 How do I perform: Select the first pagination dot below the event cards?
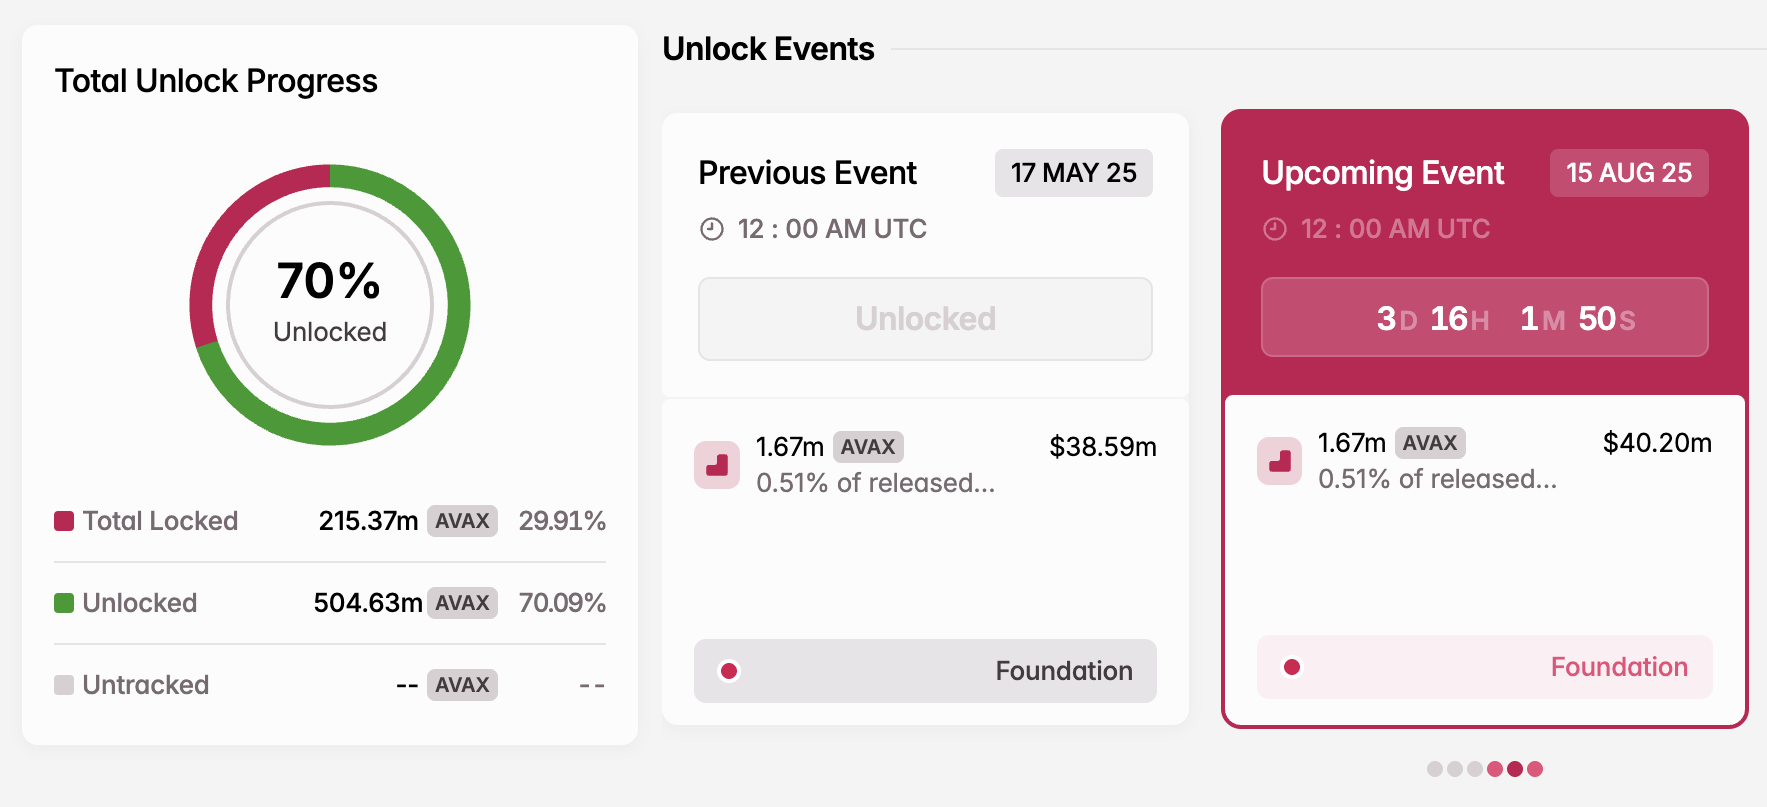tap(1434, 770)
